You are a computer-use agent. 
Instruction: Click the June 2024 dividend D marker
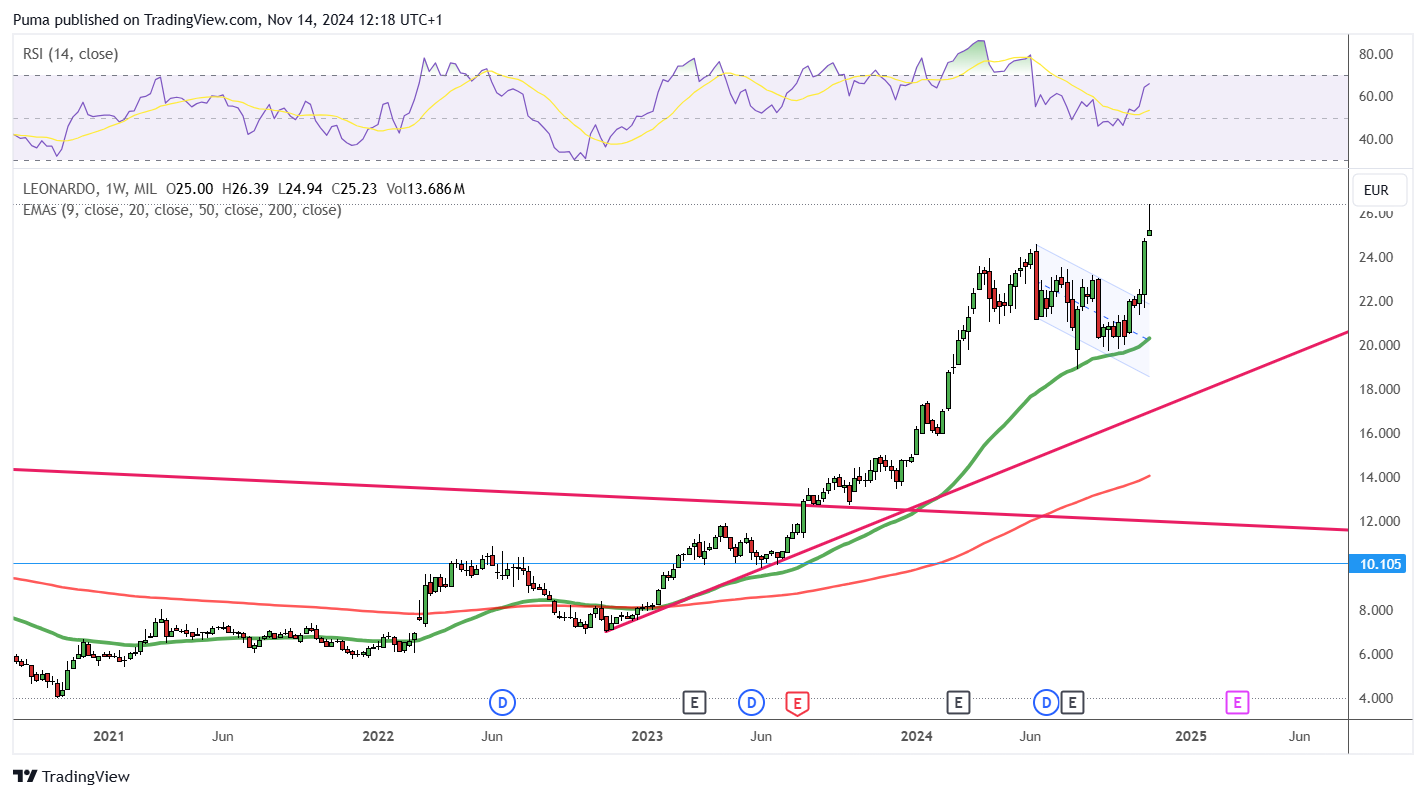pos(1047,703)
